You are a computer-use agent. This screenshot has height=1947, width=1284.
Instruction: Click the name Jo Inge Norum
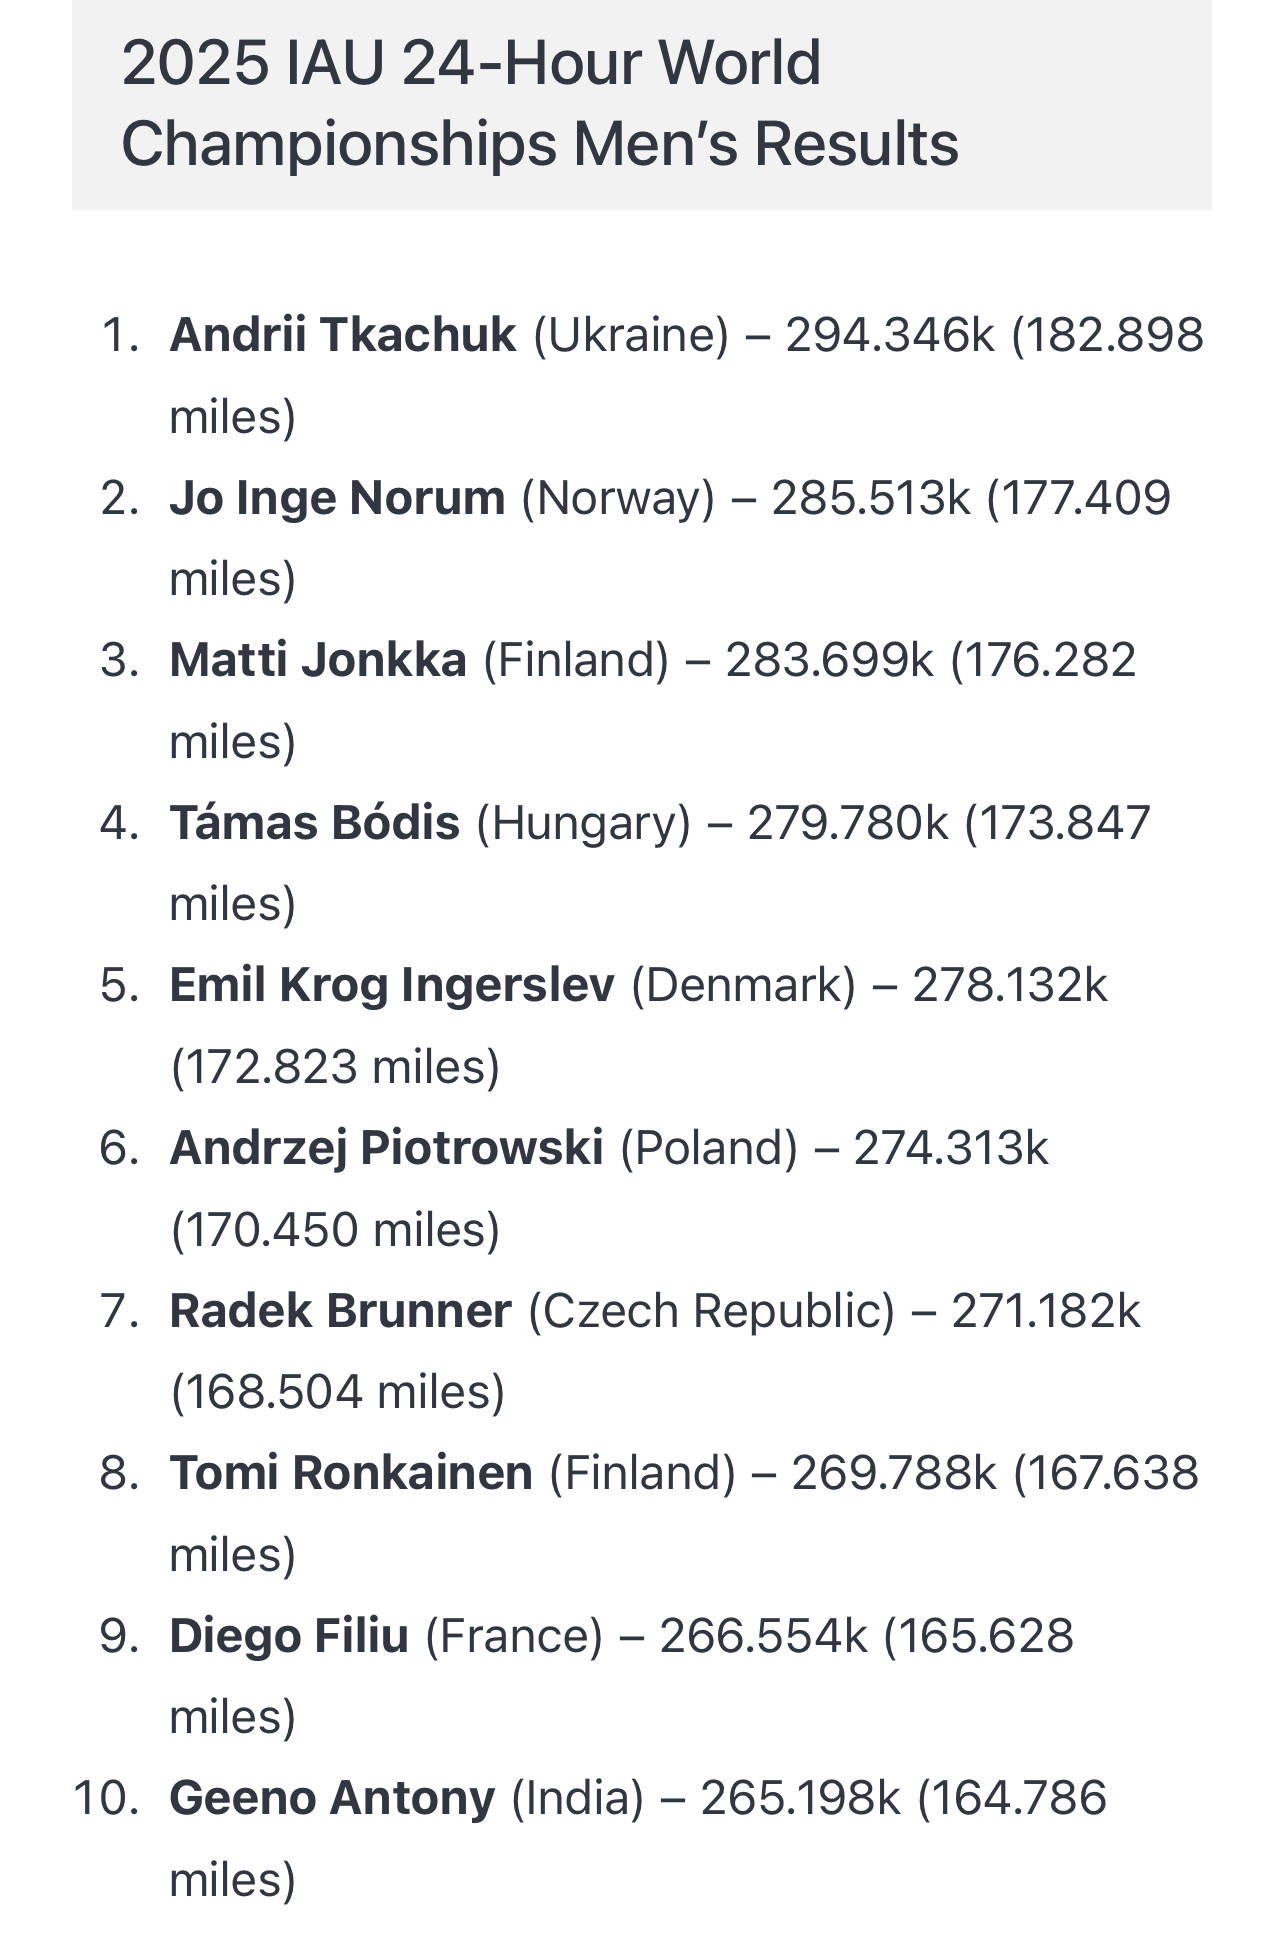click(x=337, y=497)
